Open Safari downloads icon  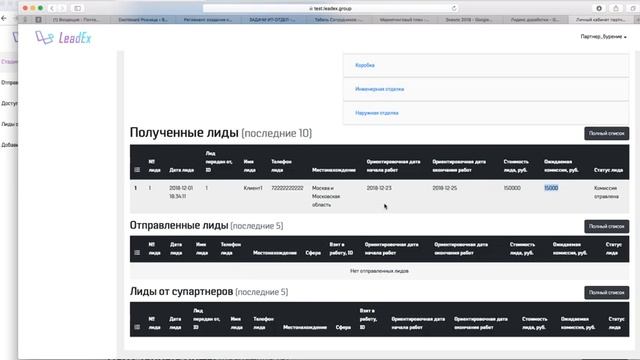tap(599, 8)
